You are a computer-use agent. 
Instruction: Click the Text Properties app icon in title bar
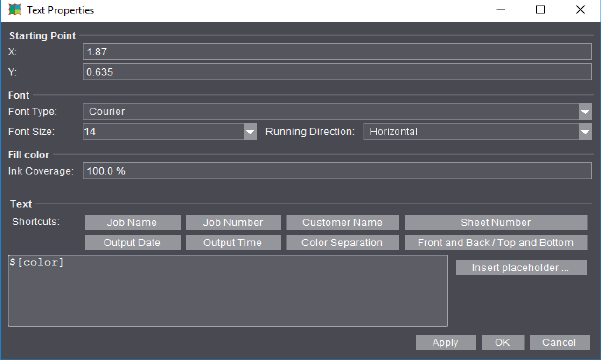click(15, 10)
